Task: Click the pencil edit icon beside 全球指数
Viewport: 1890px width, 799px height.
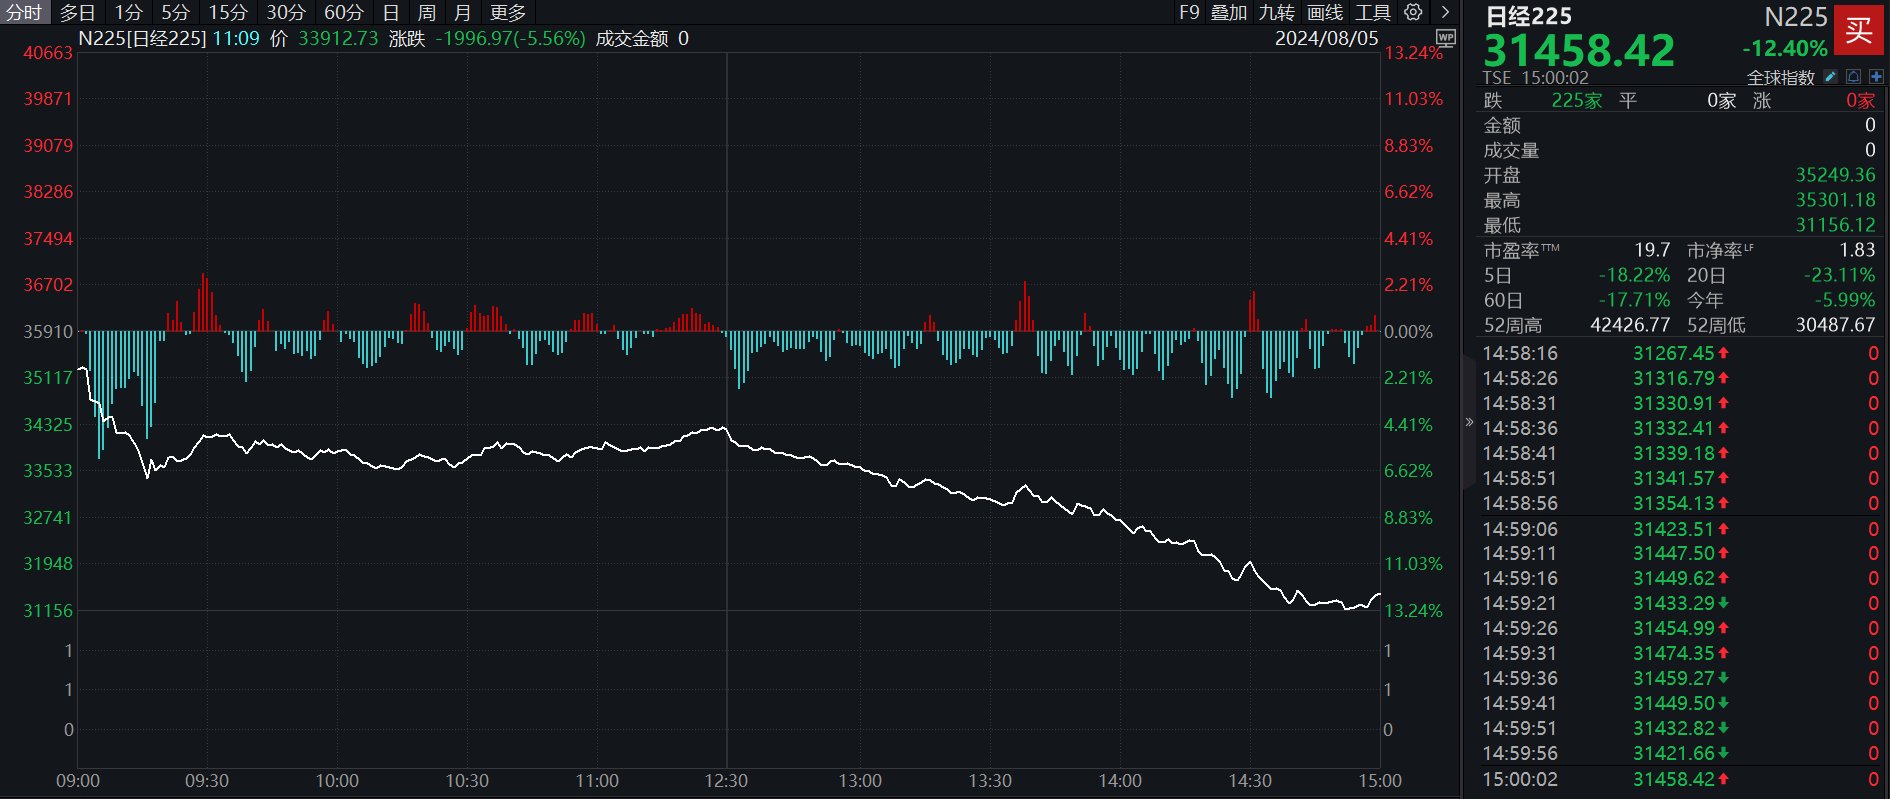Action: (x=1831, y=77)
